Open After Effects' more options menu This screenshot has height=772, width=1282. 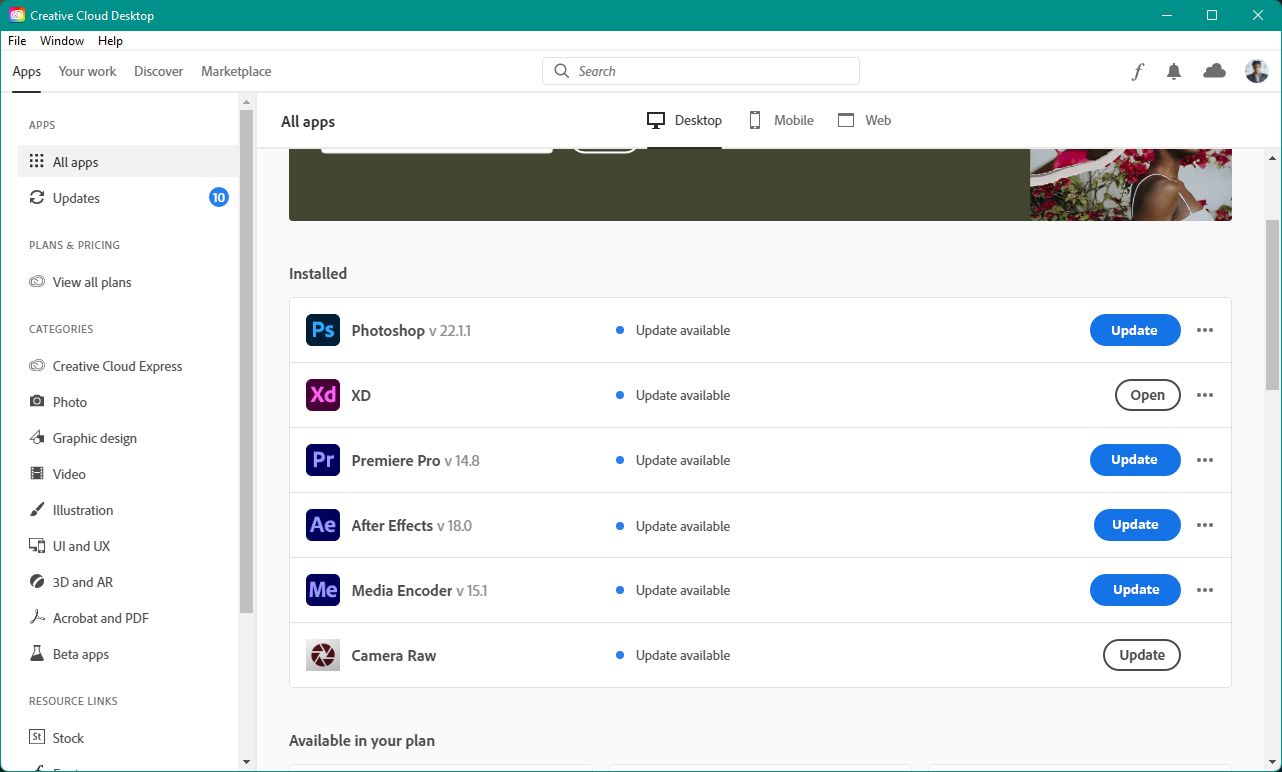click(1205, 525)
